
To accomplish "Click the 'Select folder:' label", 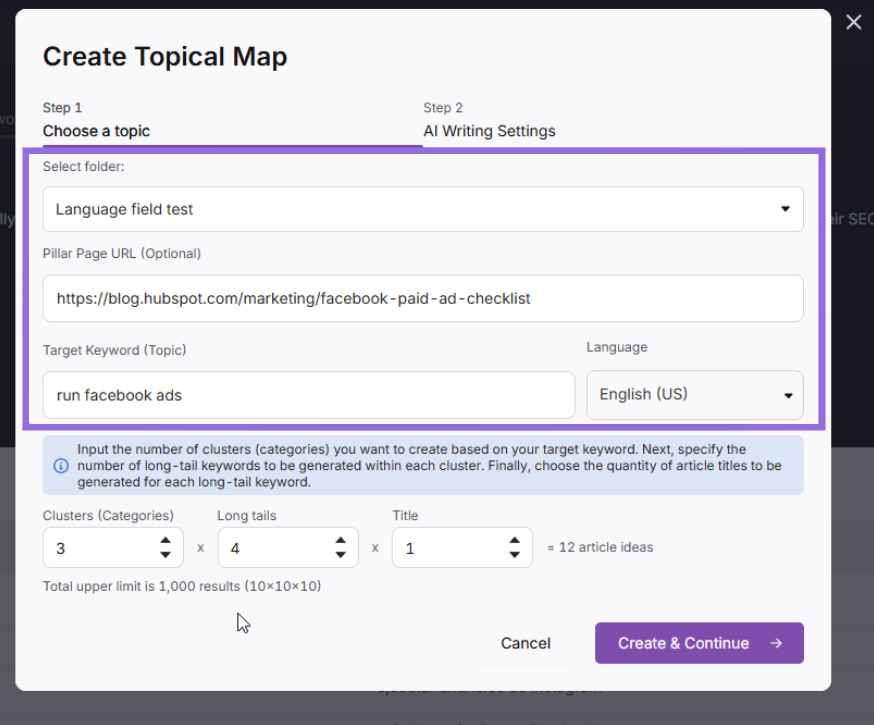I will (84, 166).
